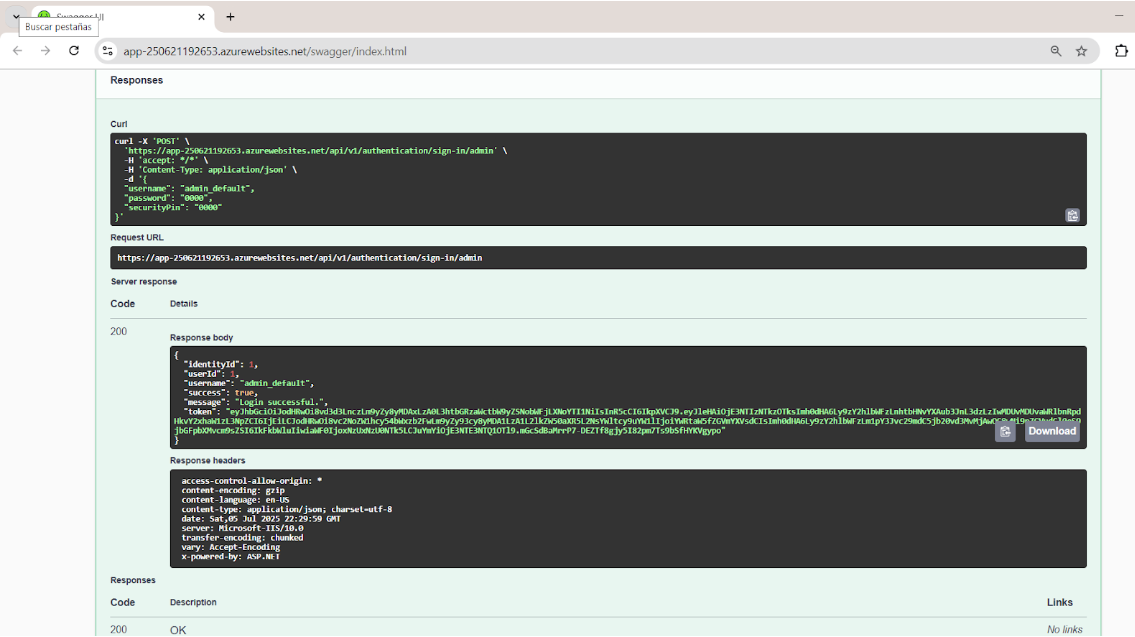Click the date response header line
Image resolution: width=1135 pixels, height=637 pixels.
point(261,518)
